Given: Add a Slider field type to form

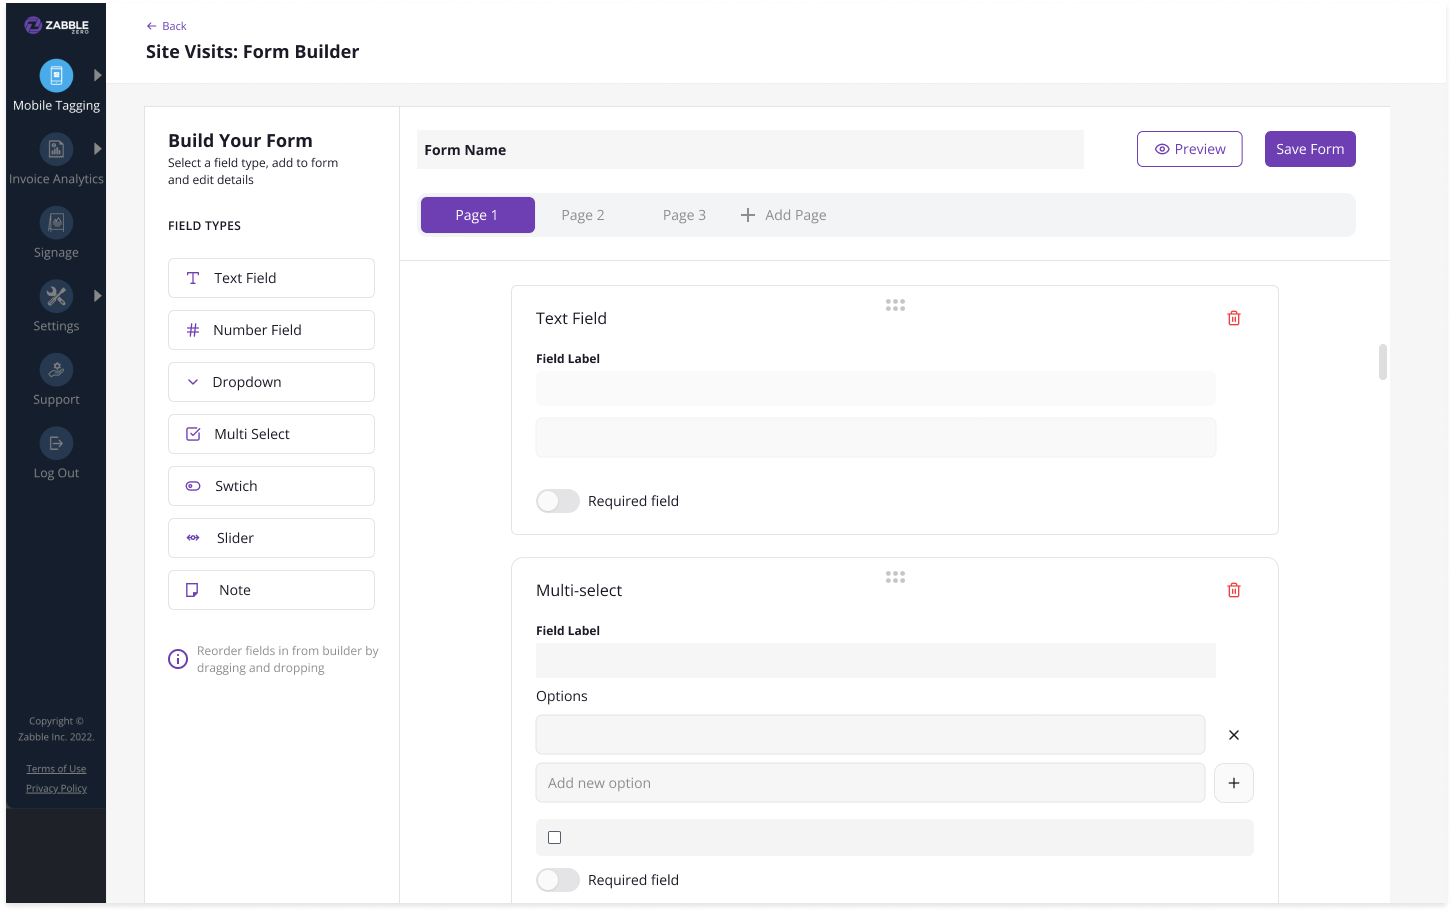Looking at the screenshot, I should coord(271,538).
